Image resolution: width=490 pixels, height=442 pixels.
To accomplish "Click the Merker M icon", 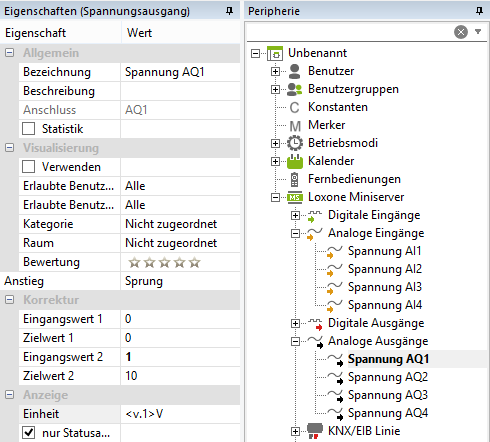I will [x=295, y=126].
